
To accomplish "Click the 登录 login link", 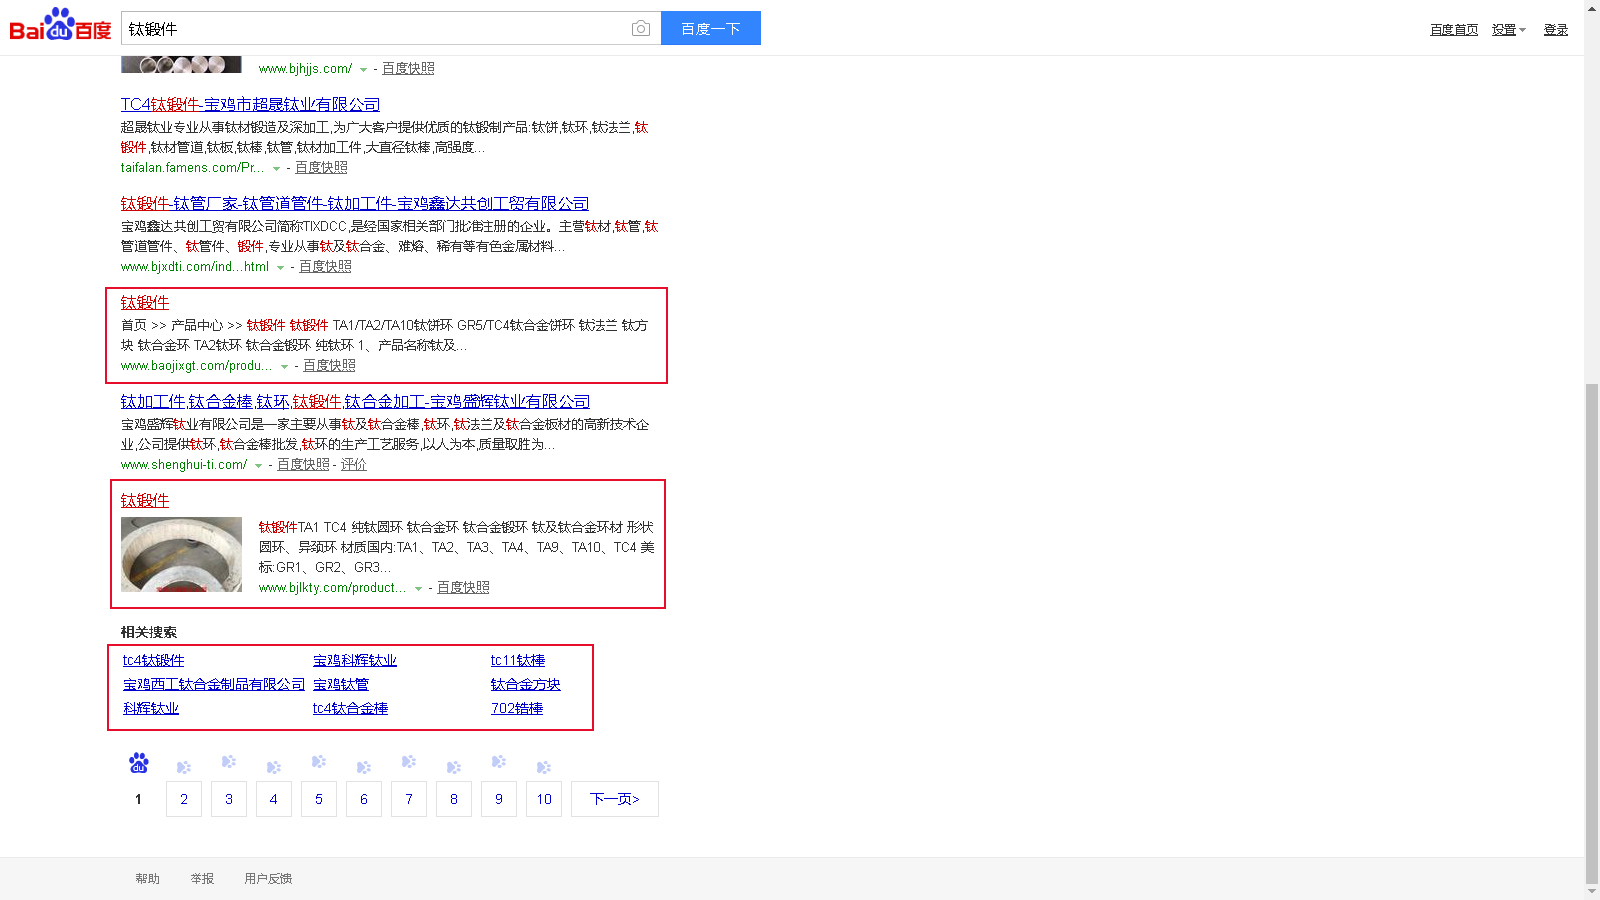I will [1556, 30].
